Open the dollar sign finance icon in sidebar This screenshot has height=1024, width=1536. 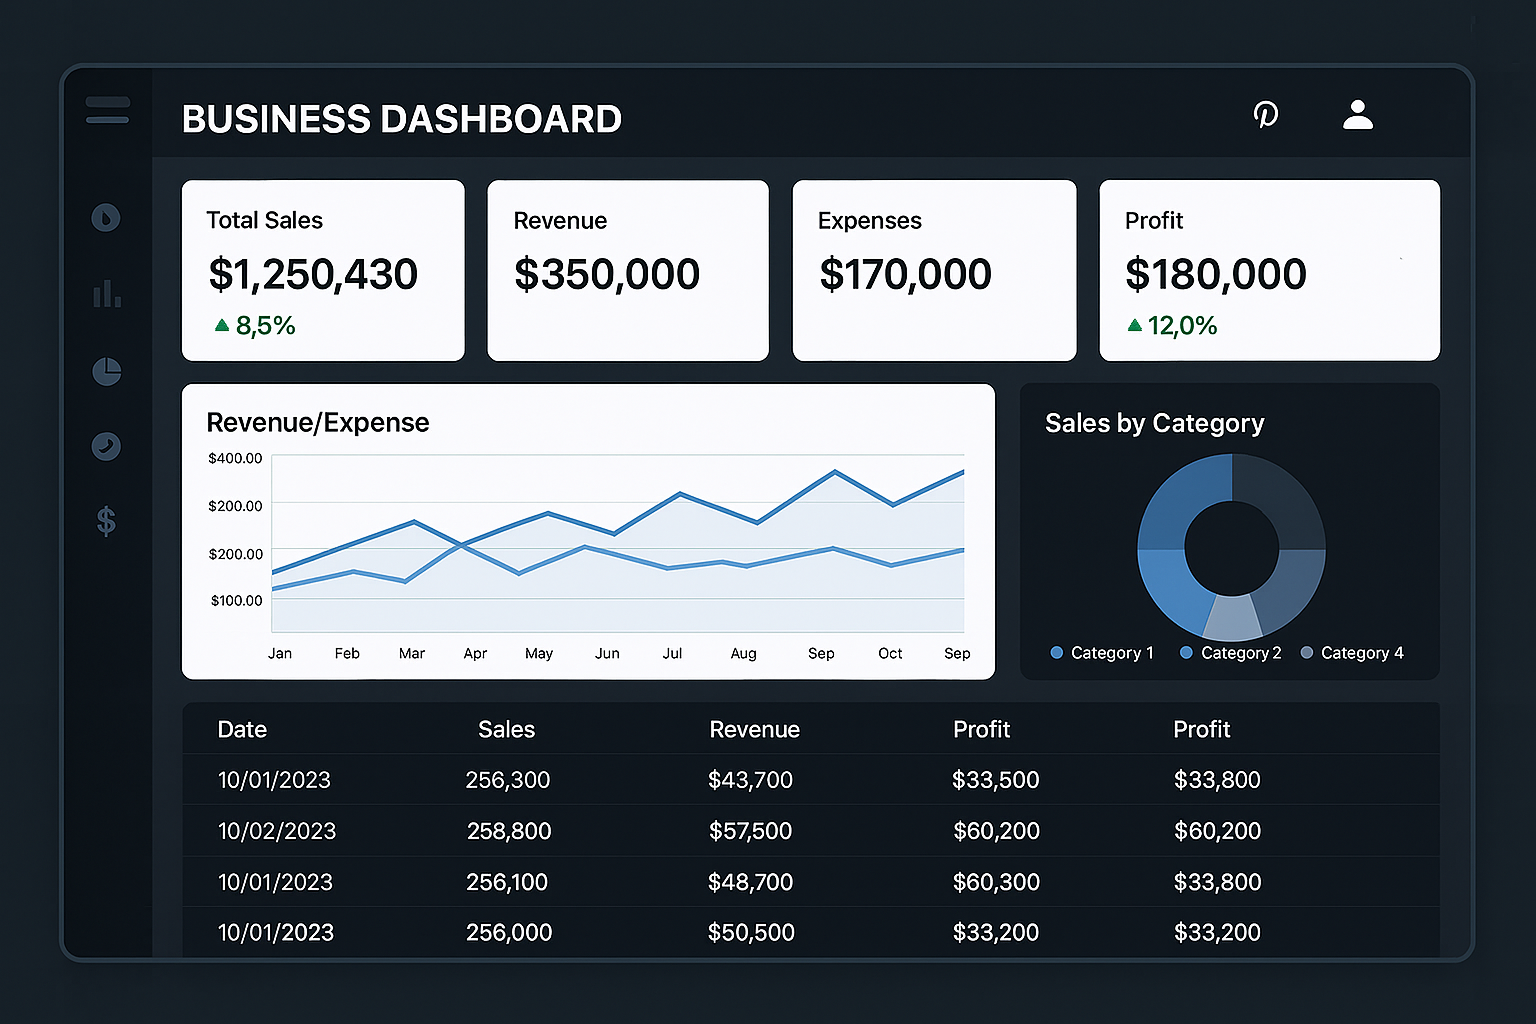click(106, 520)
